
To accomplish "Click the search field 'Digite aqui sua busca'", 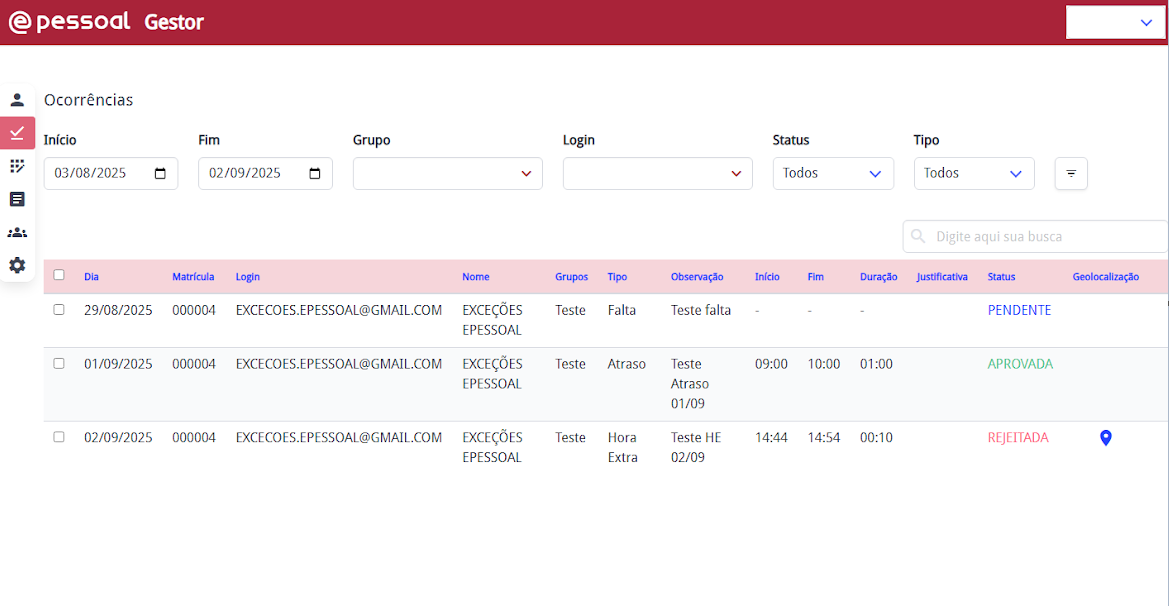I will 1040,237.
